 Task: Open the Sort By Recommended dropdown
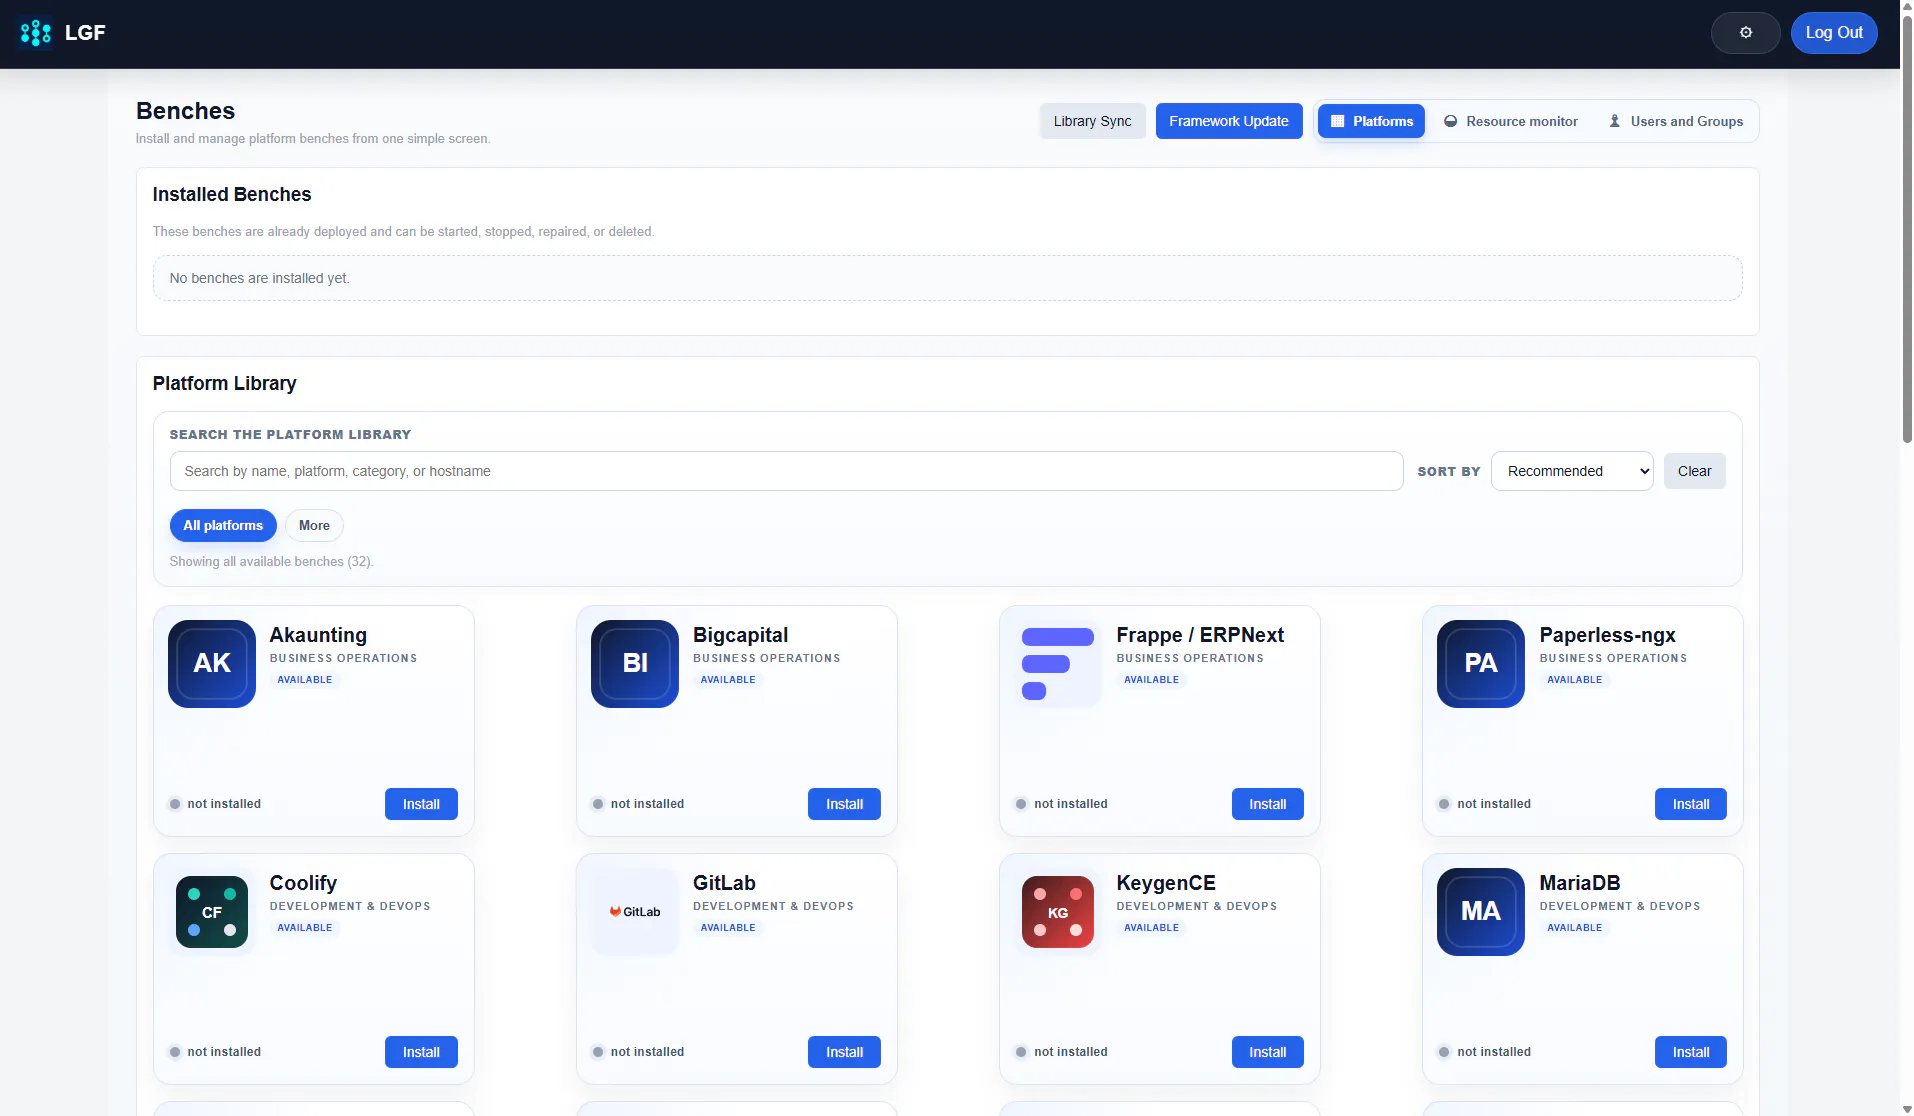(x=1572, y=471)
